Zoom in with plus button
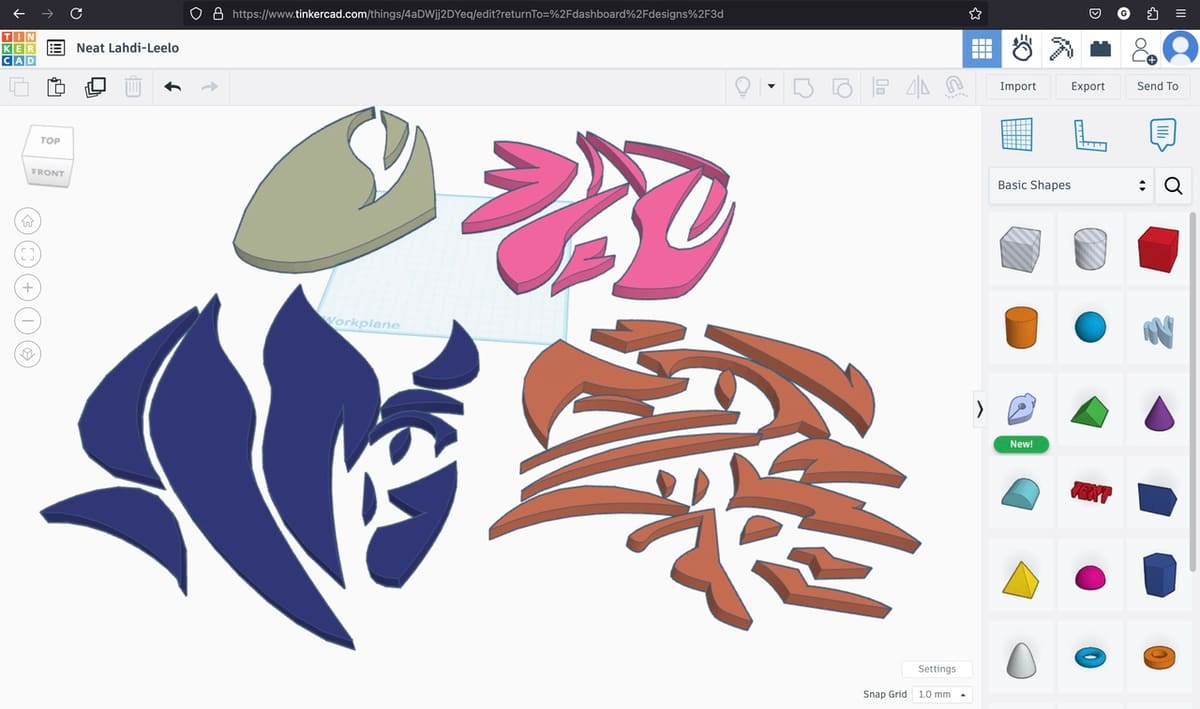 (27, 288)
